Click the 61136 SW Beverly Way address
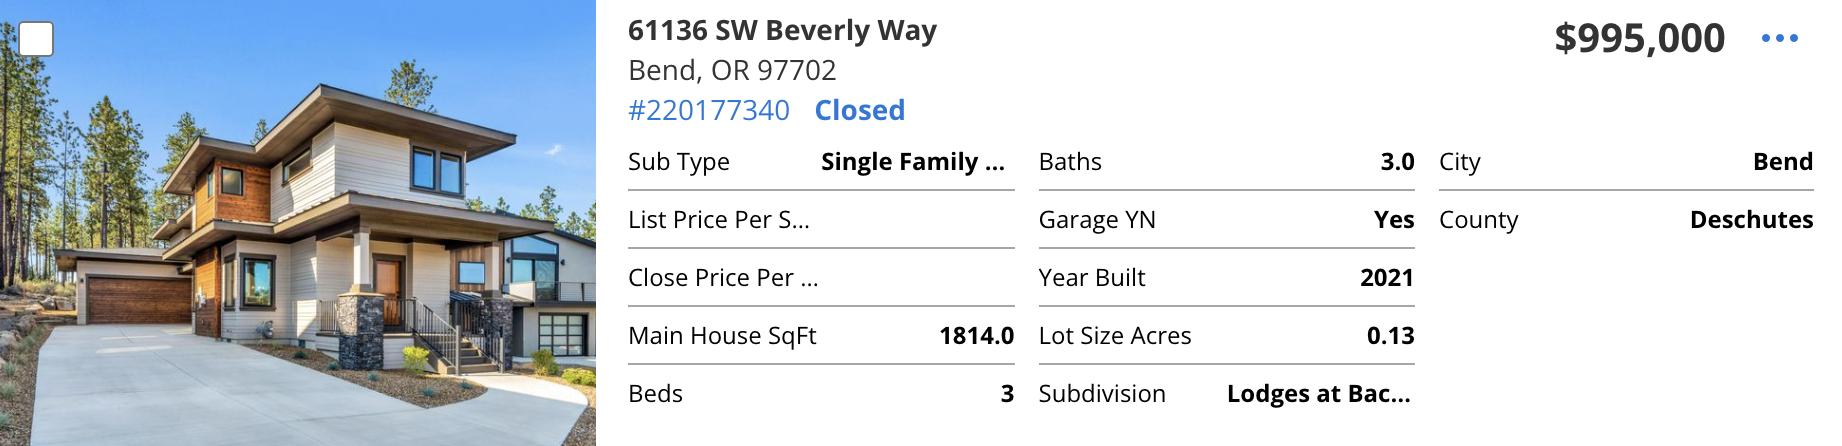The height and width of the screenshot is (446, 1842). tap(782, 31)
